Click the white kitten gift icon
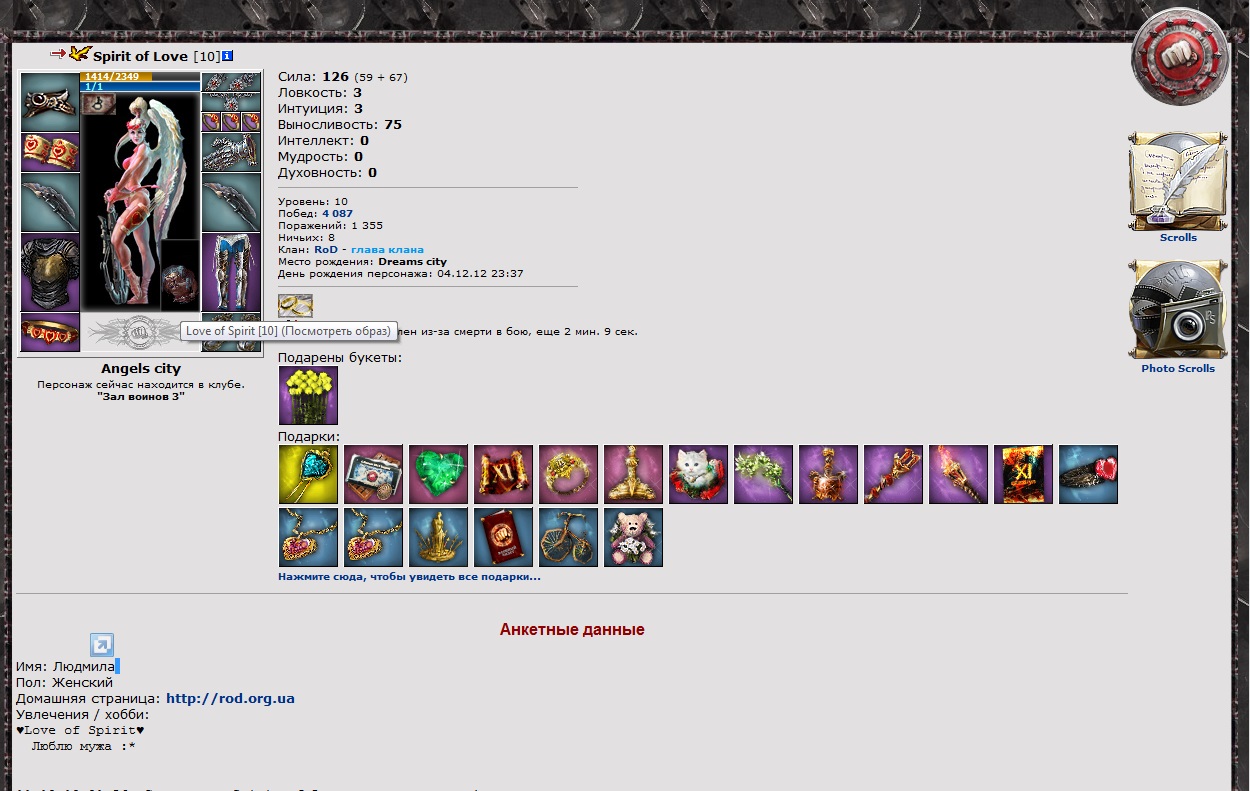The width and height of the screenshot is (1250, 791). [698, 474]
